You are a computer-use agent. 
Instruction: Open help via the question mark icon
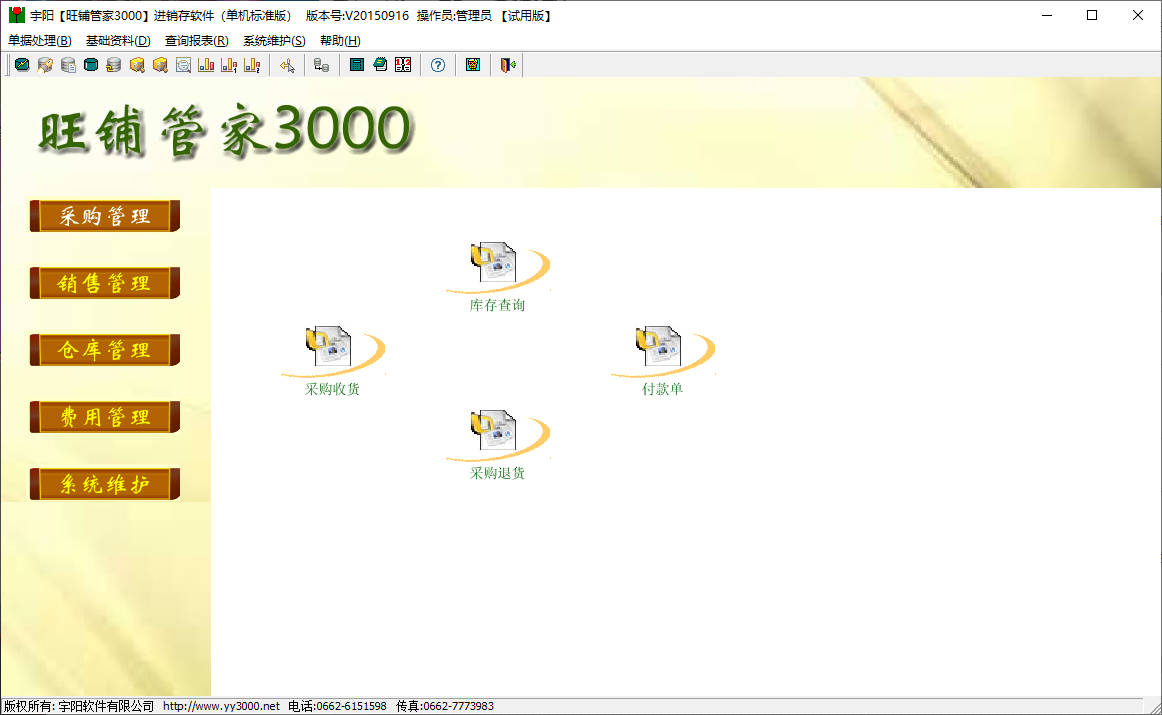pyautogui.click(x=438, y=65)
